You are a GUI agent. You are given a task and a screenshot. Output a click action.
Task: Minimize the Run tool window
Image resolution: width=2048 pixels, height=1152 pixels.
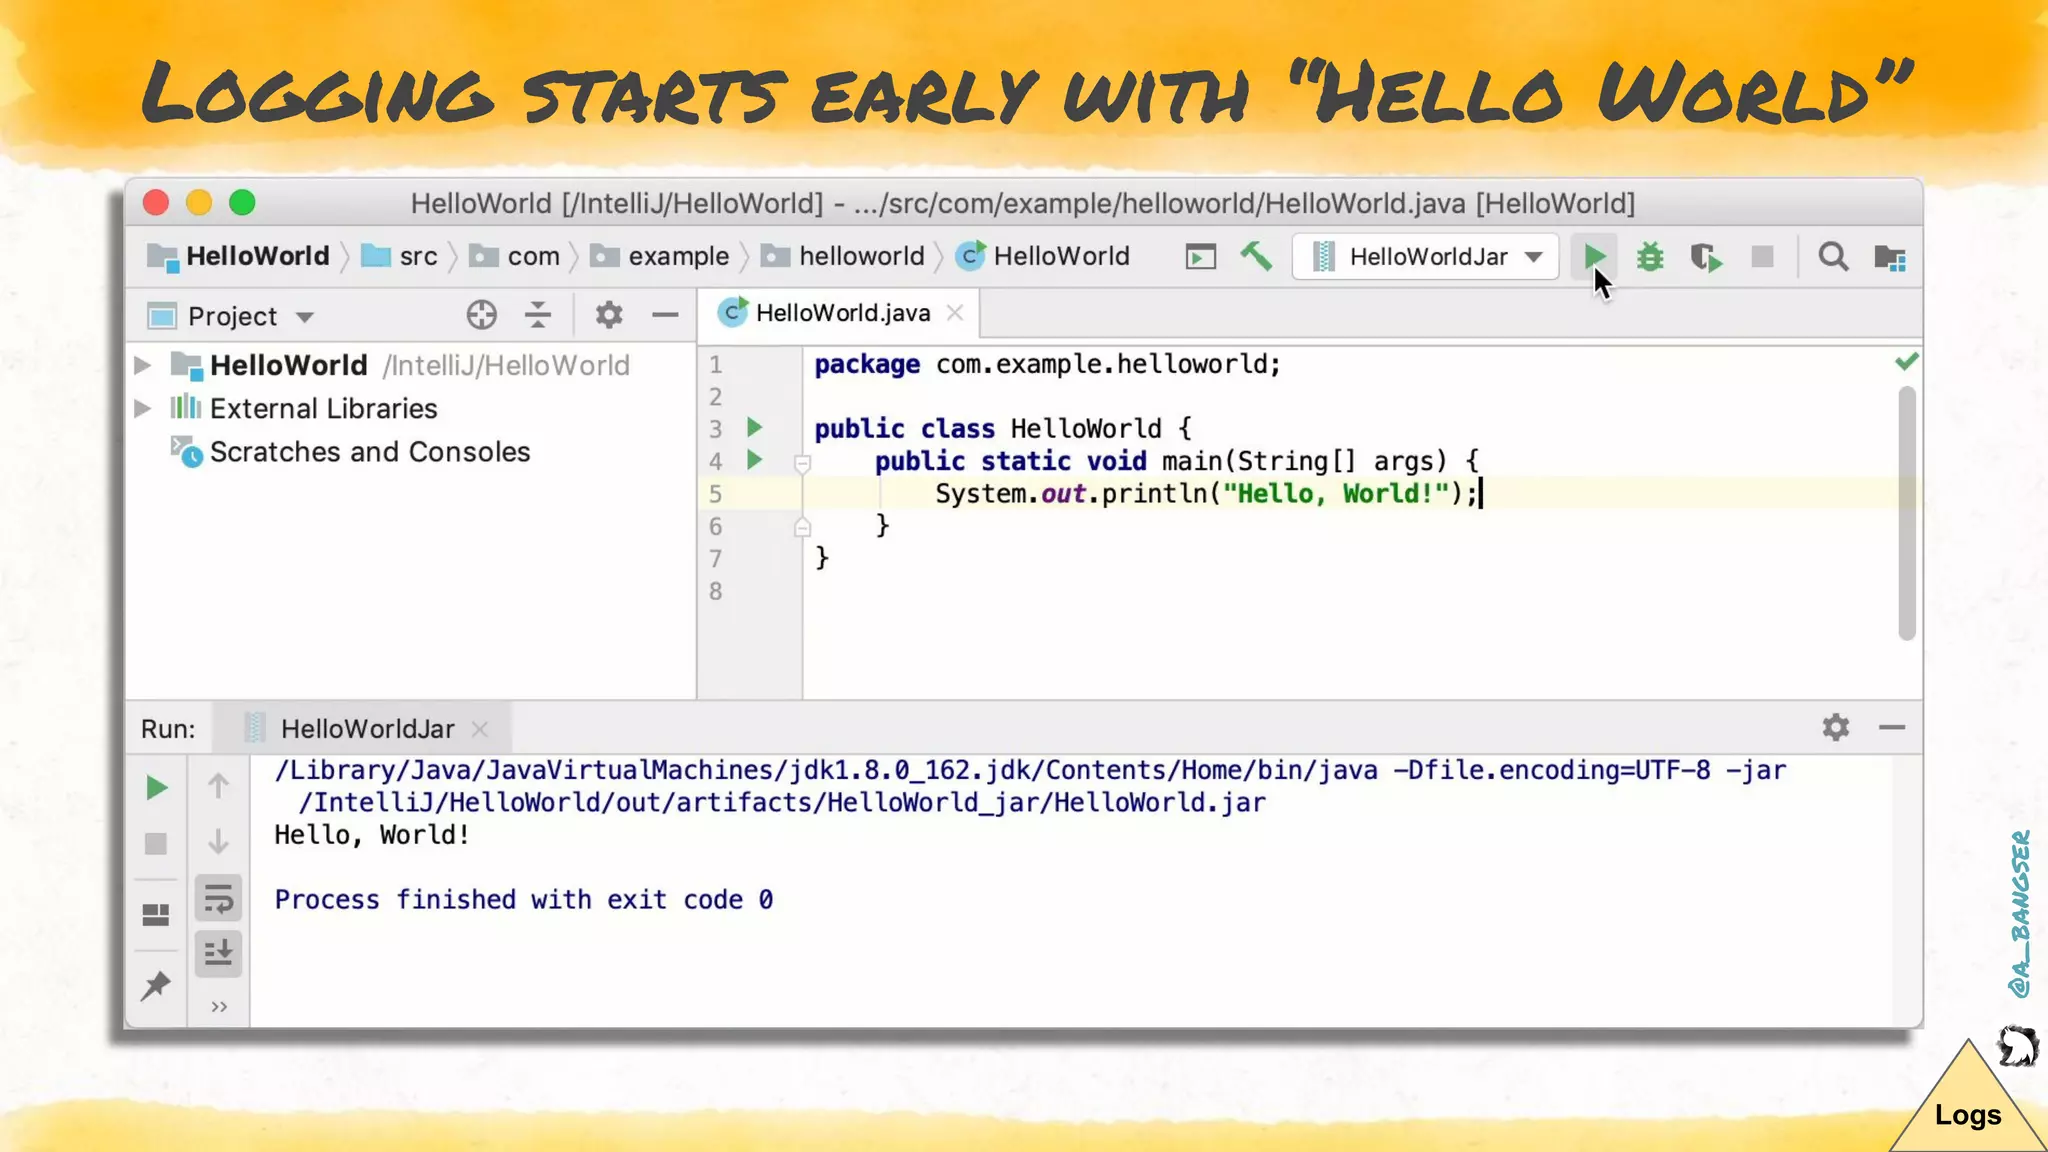(x=1892, y=727)
